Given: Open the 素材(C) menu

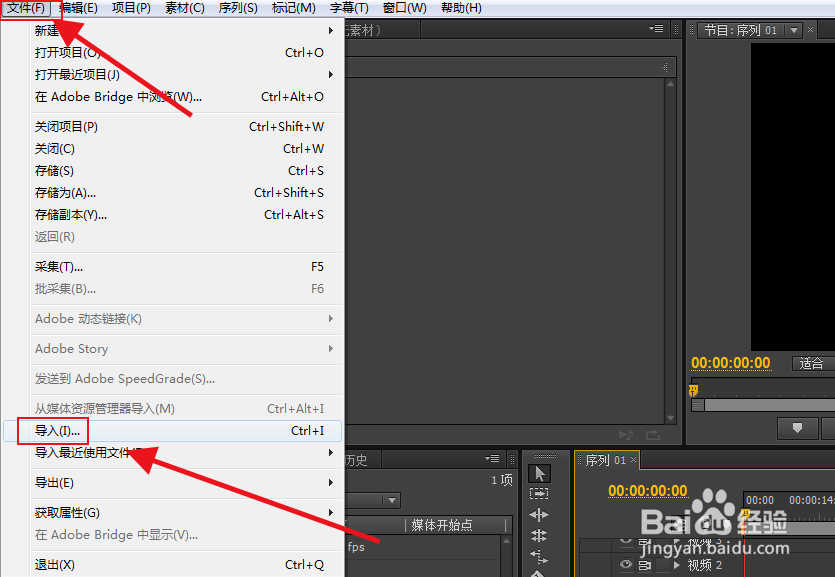Looking at the screenshot, I should (x=184, y=8).
